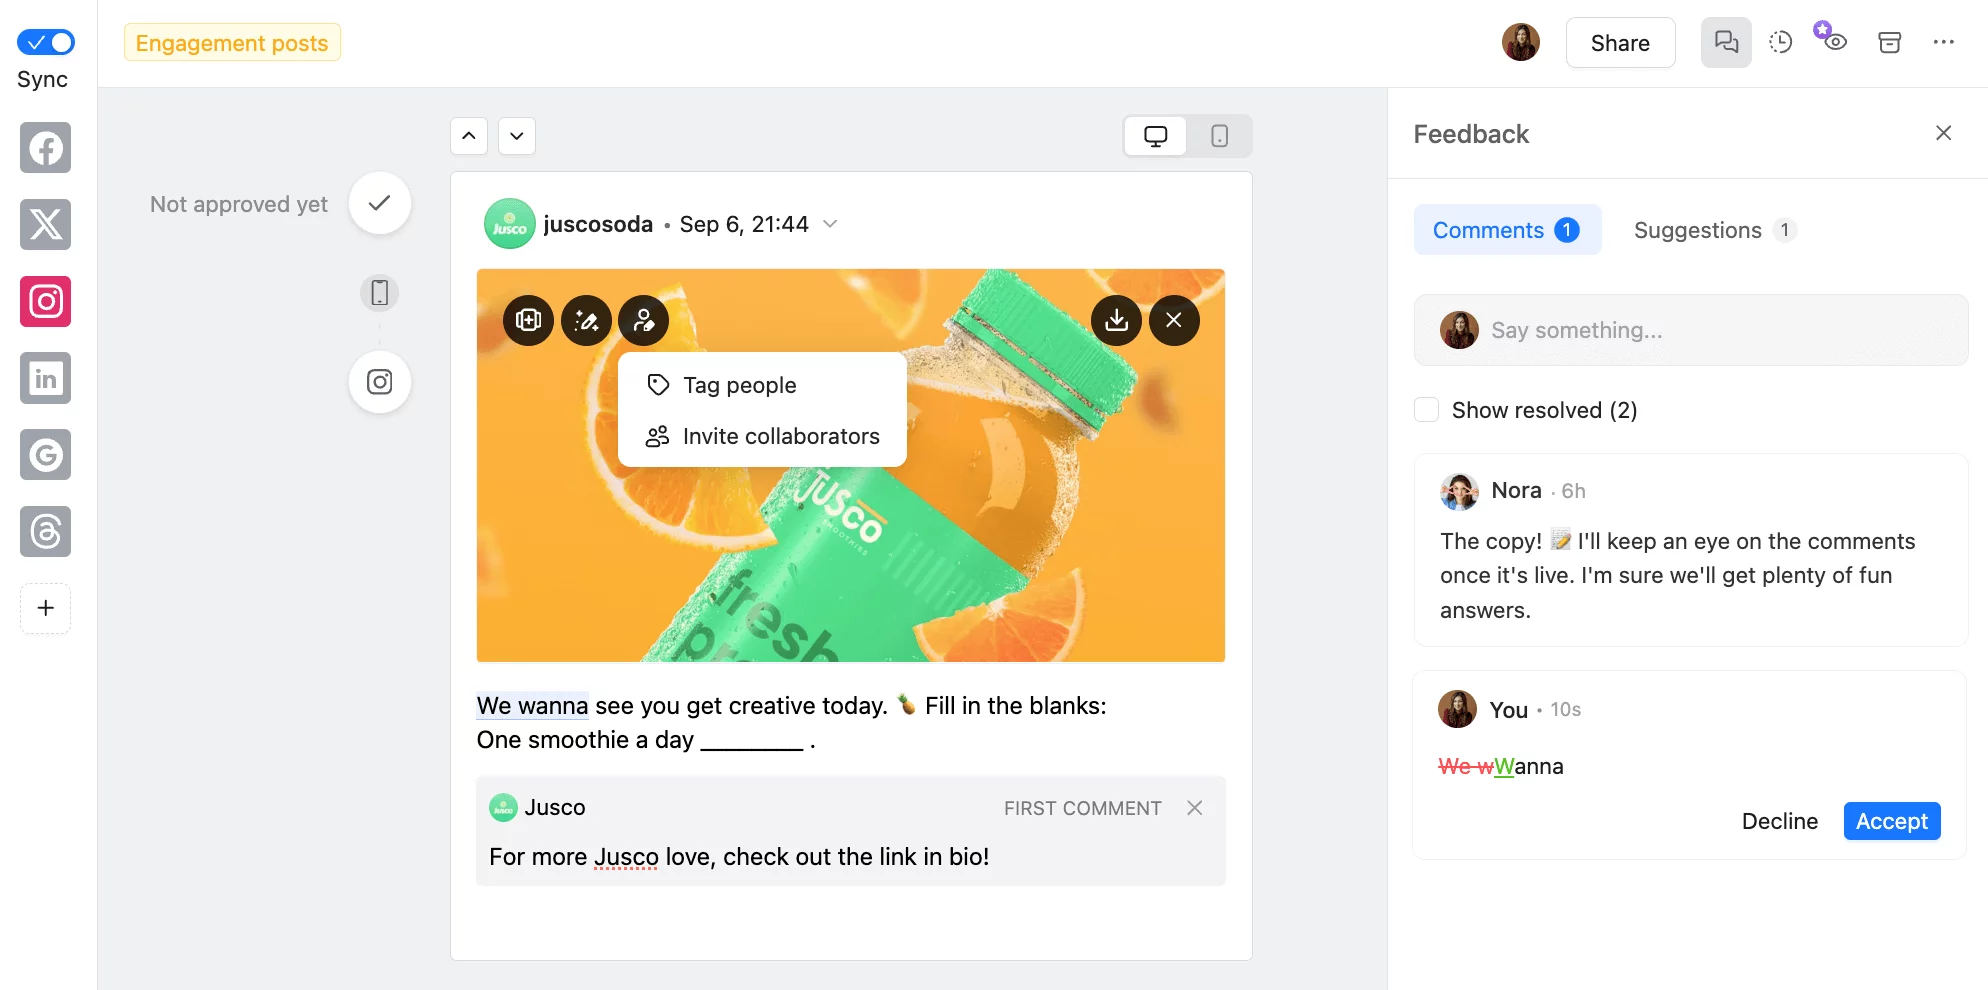Viewport: 1988px width, 990px height.
Task: Navigate to next post with down chevron
Action: (516, 136)
